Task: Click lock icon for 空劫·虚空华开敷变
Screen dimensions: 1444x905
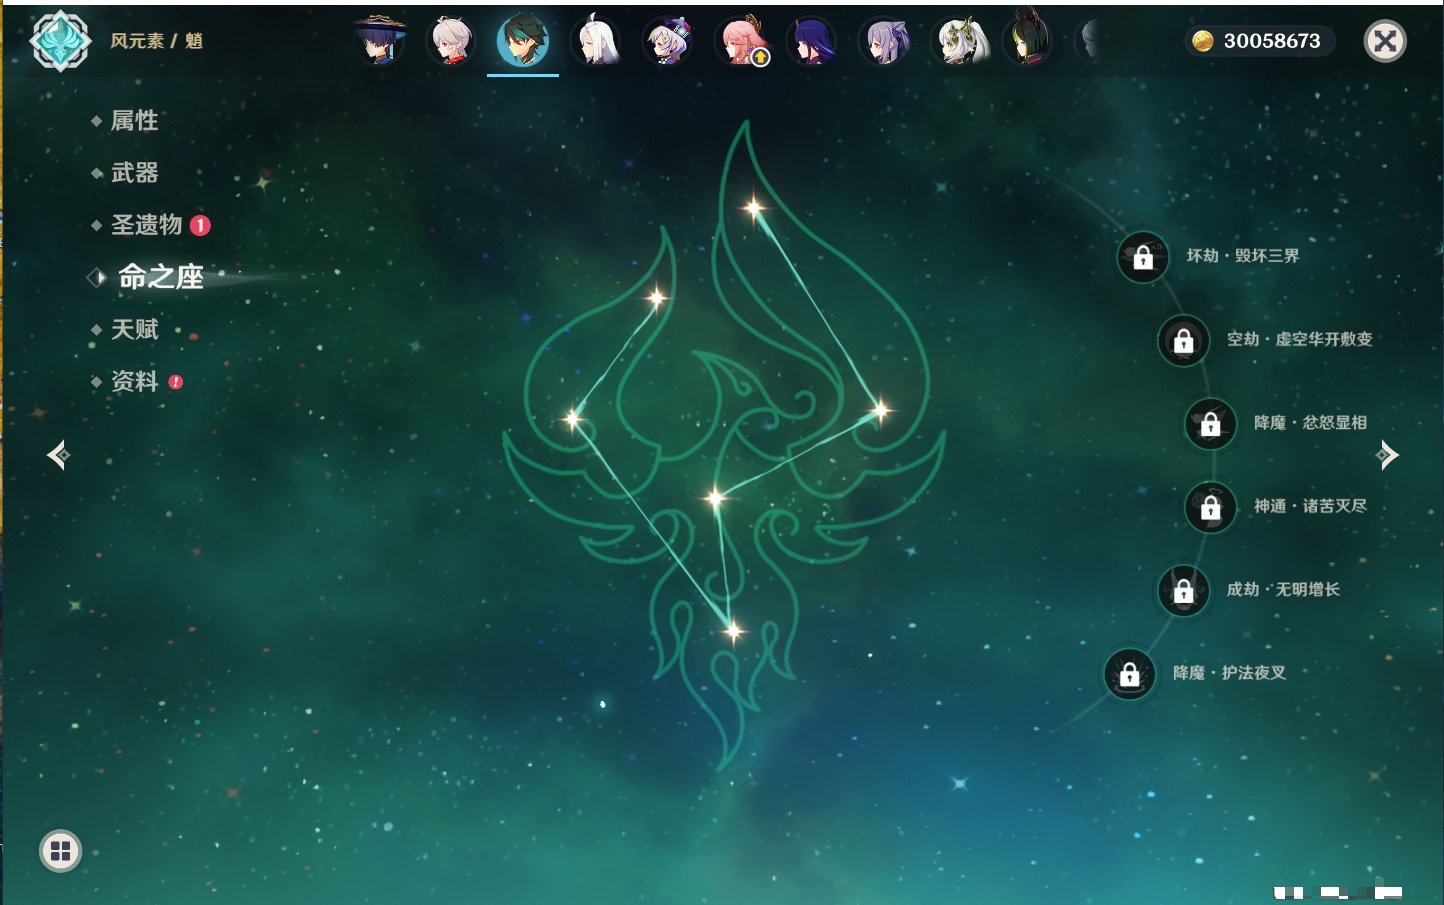Action: pyautogui.click(x=1183, y=340)
